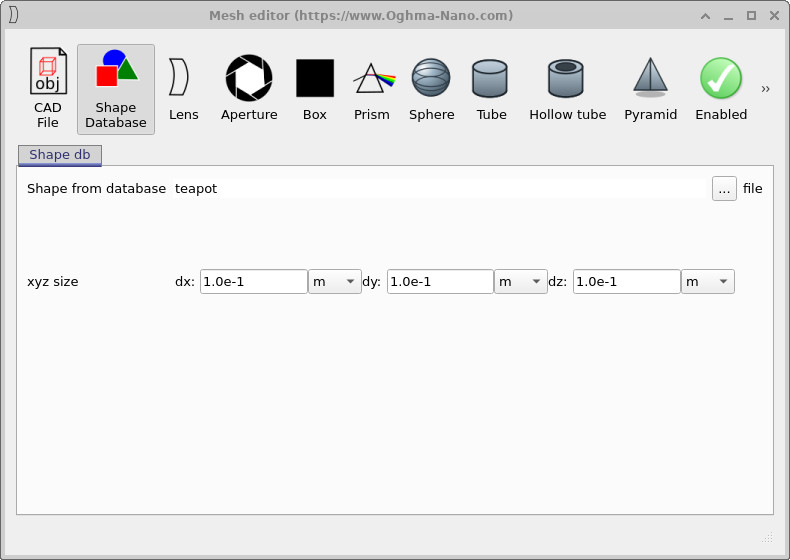Image resolution: width=790 pixels, height=560 pixels.
Task: Choose the Lens shape
Action: [183, 89]
